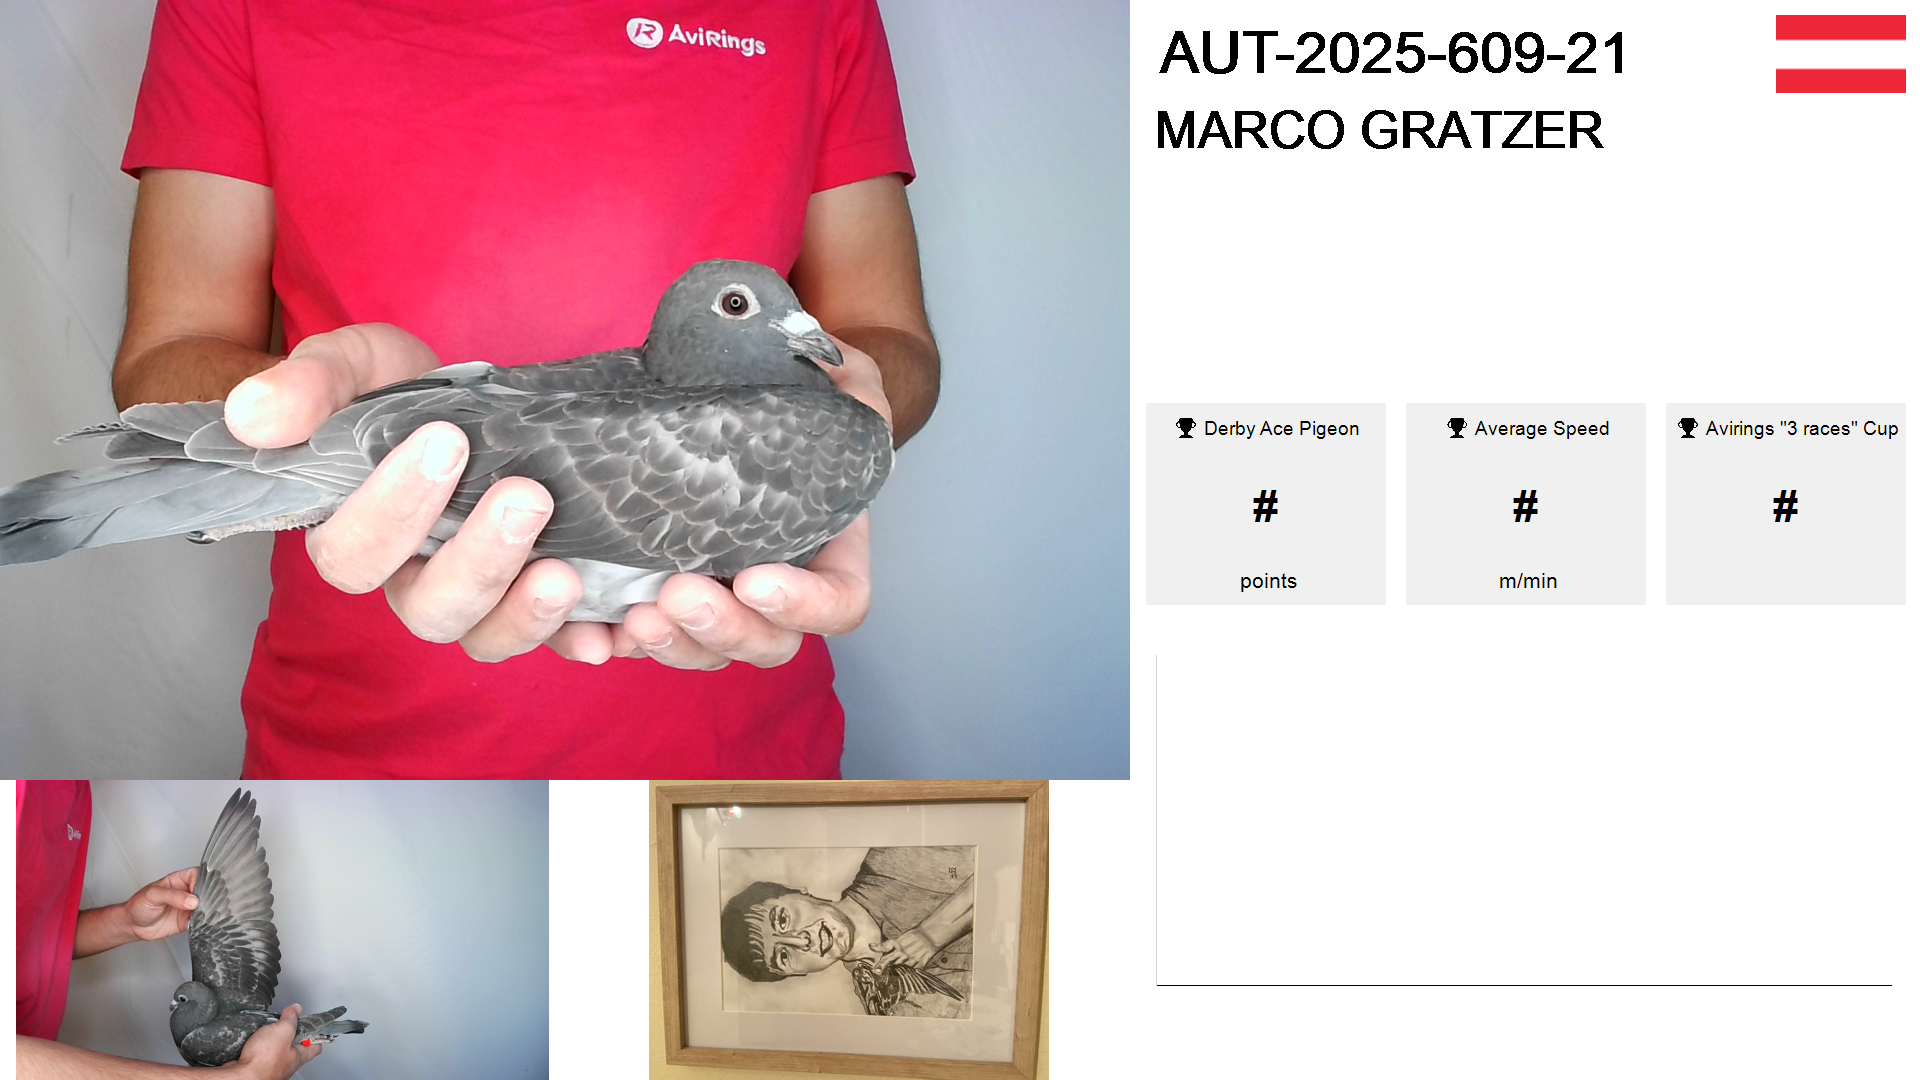The width and height of the screenshot is (1920, 1080).
Task: Click the 3 races Cup rank hash
Action: point(1786,507)
